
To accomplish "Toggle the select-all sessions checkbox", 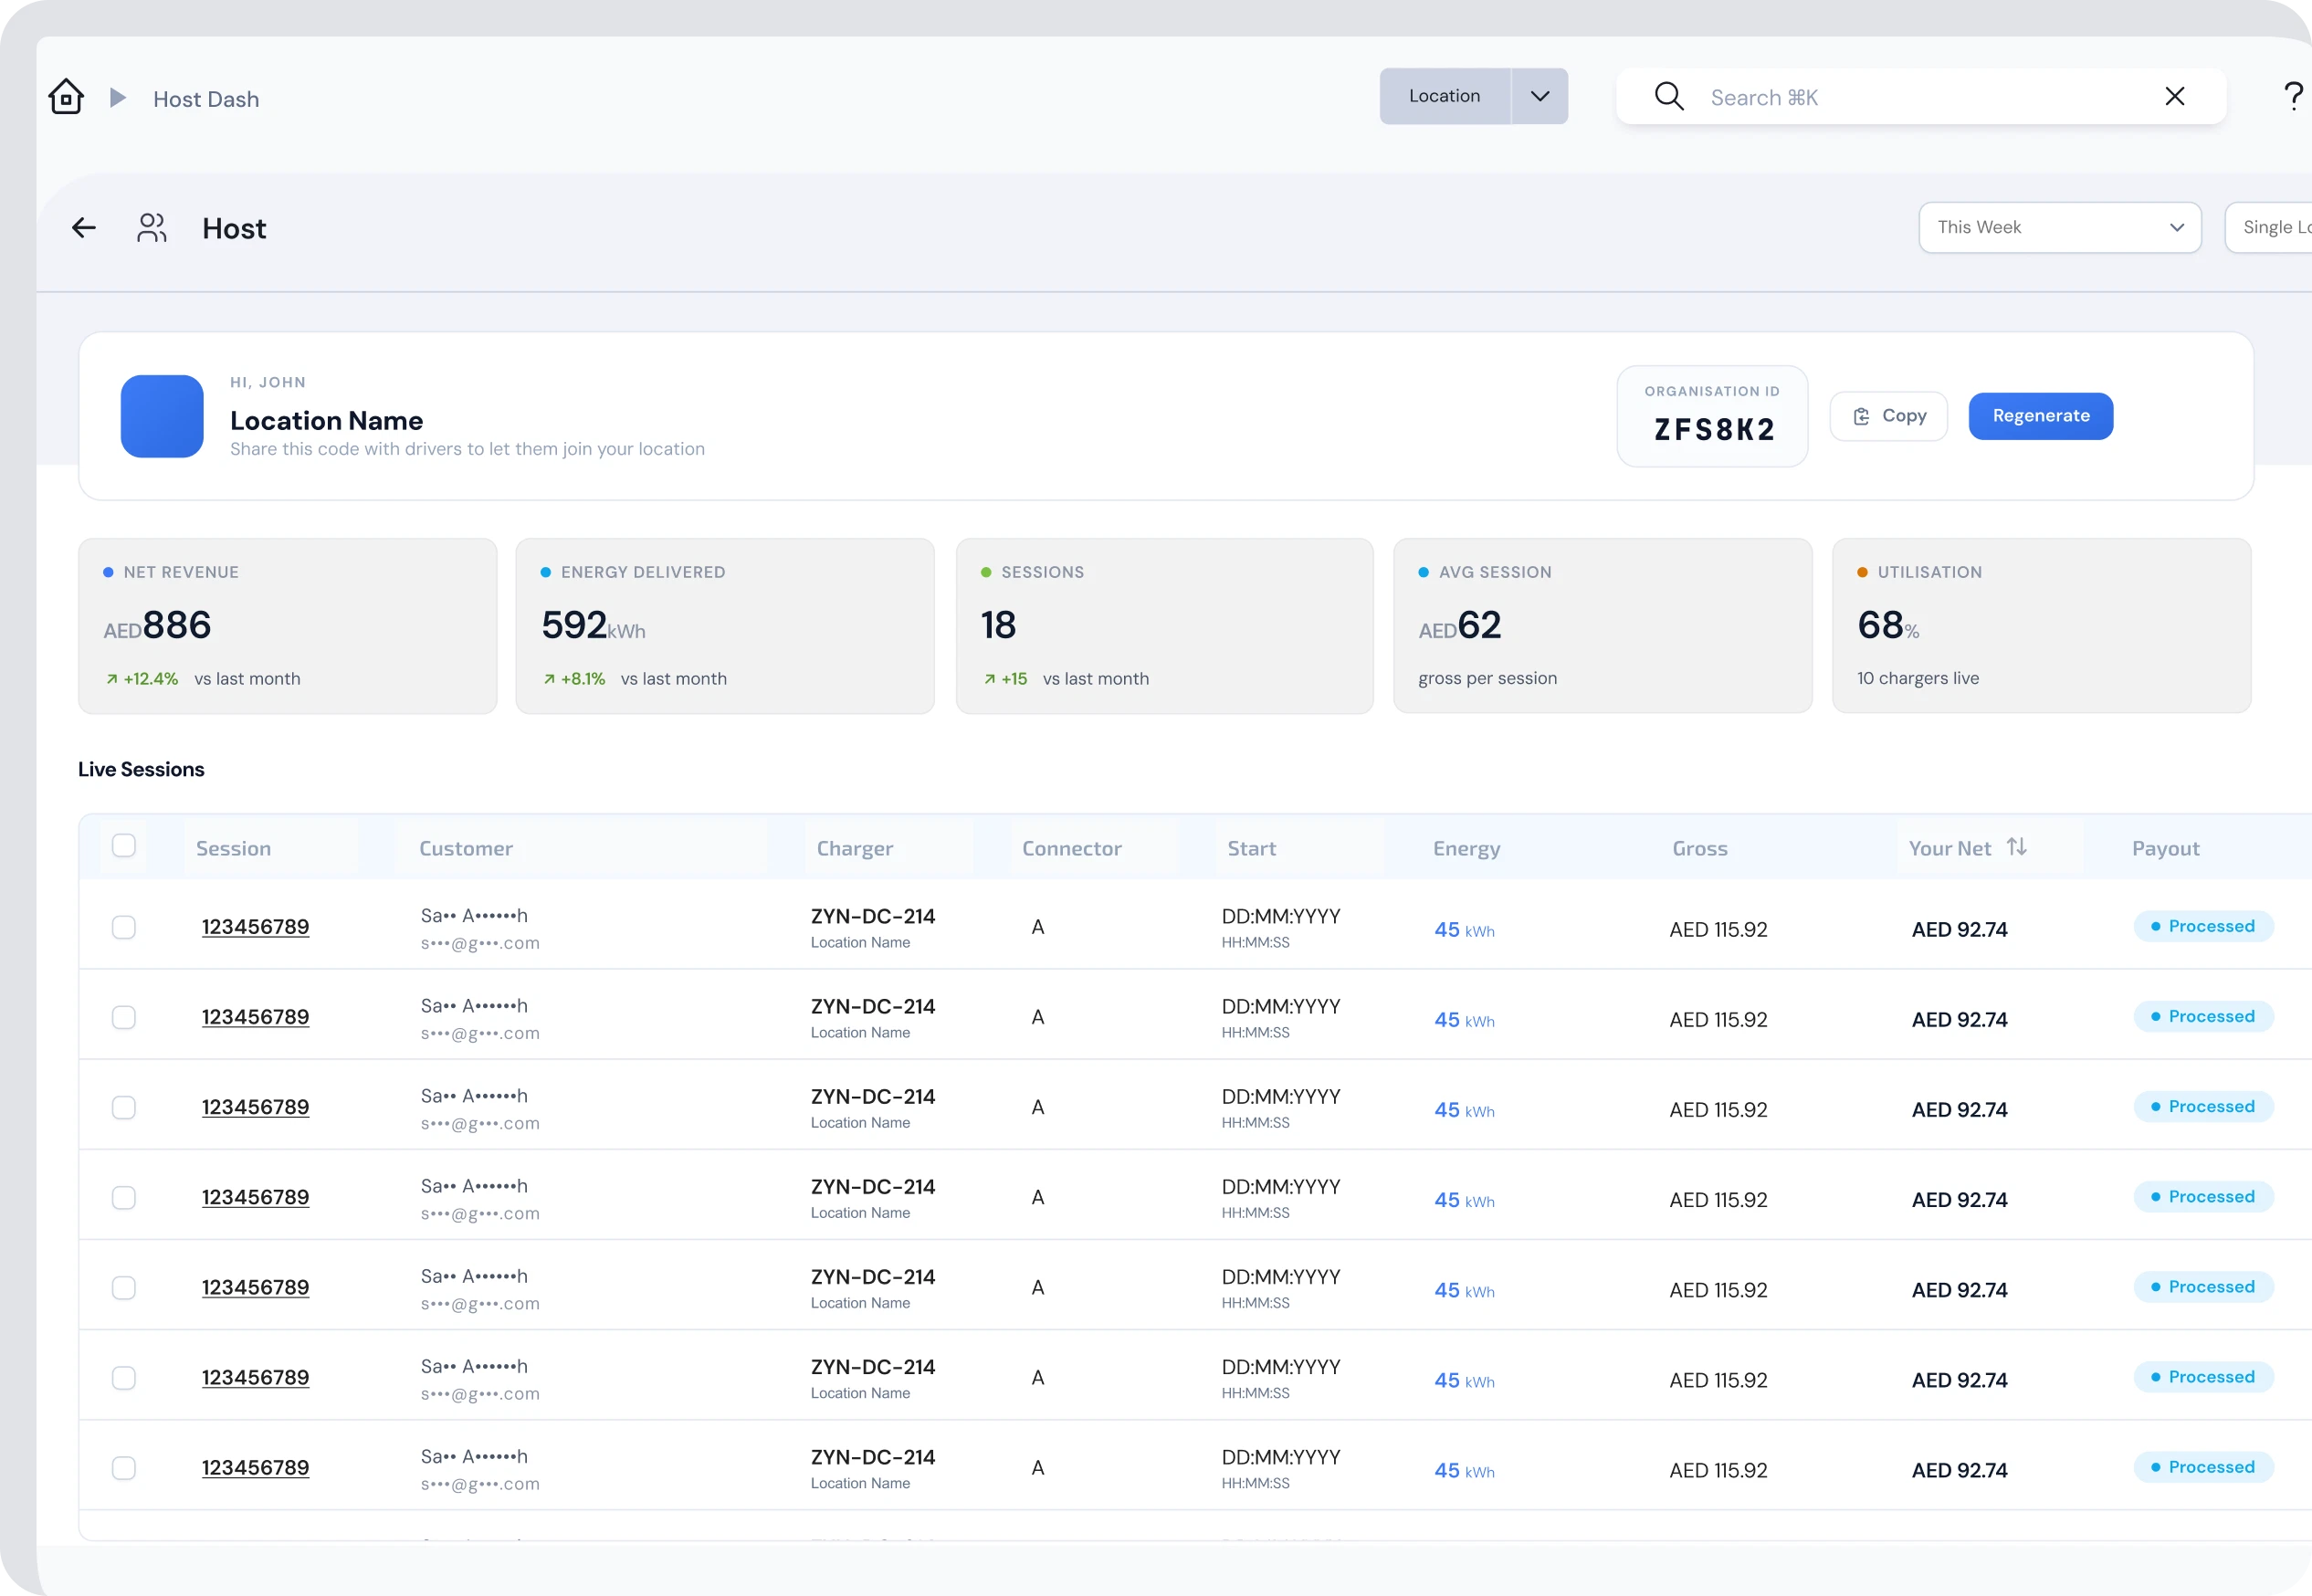I will [124, 846].
